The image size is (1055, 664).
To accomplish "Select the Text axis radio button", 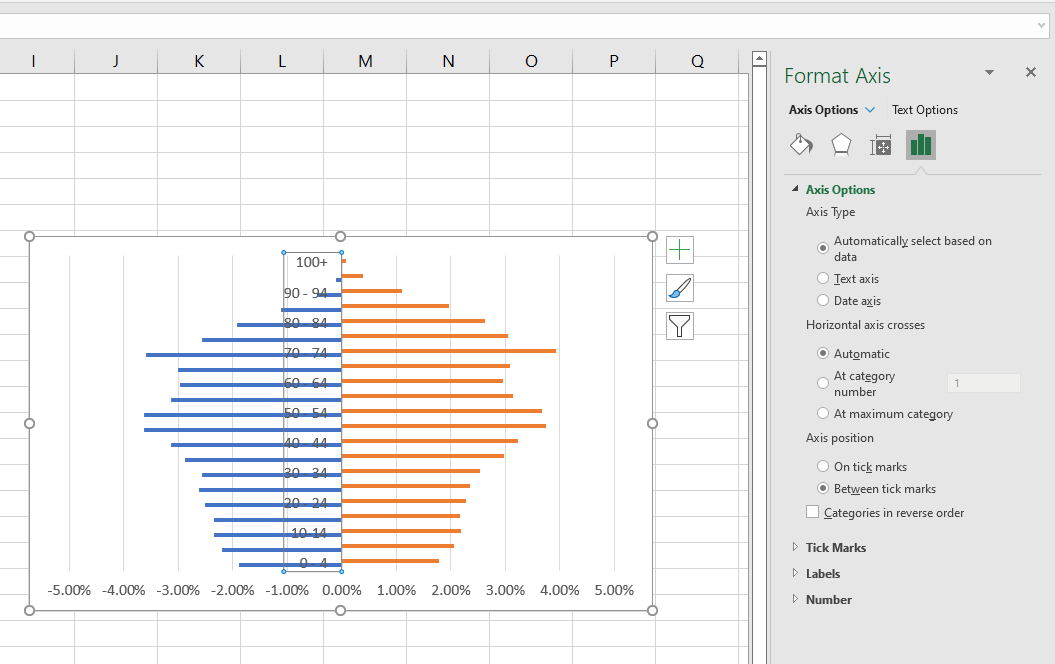I will [822, 278].
